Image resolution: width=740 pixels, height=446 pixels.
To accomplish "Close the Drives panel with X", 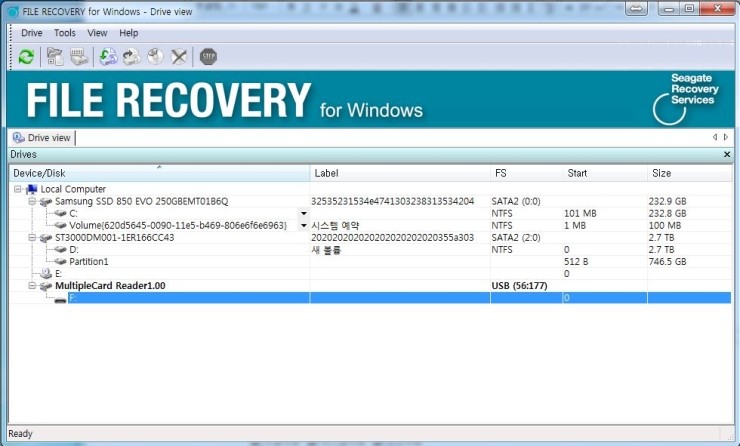I will 727,154.
